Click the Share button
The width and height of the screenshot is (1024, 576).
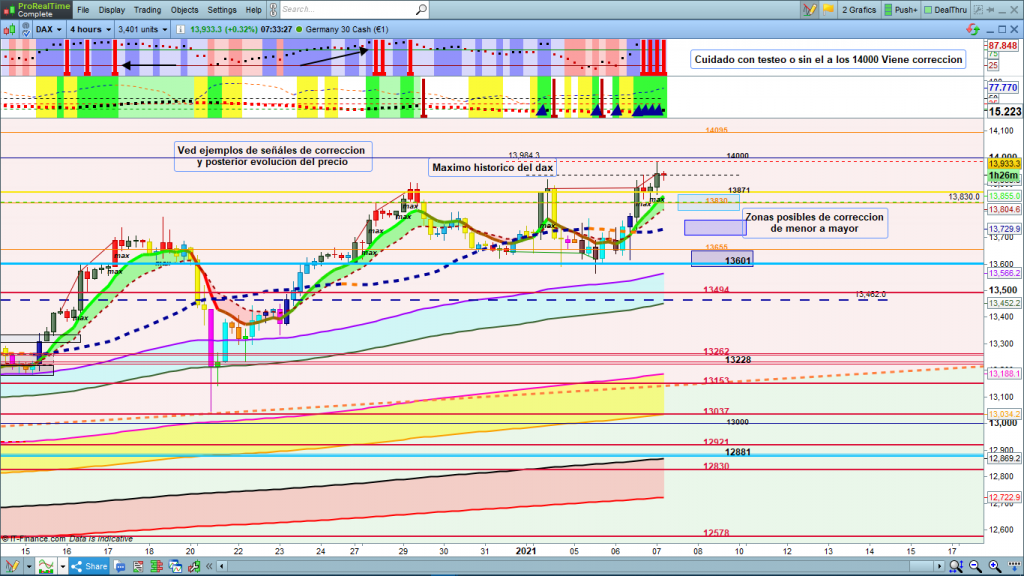92,567
